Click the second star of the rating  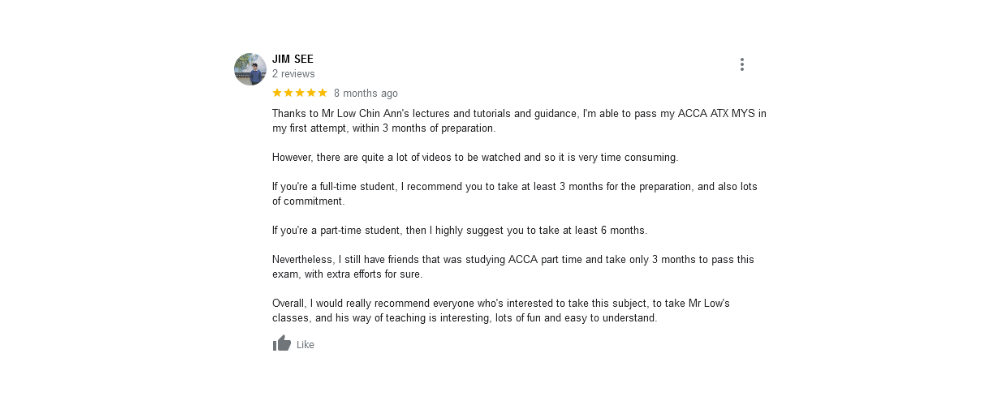(x=288, y=93)
